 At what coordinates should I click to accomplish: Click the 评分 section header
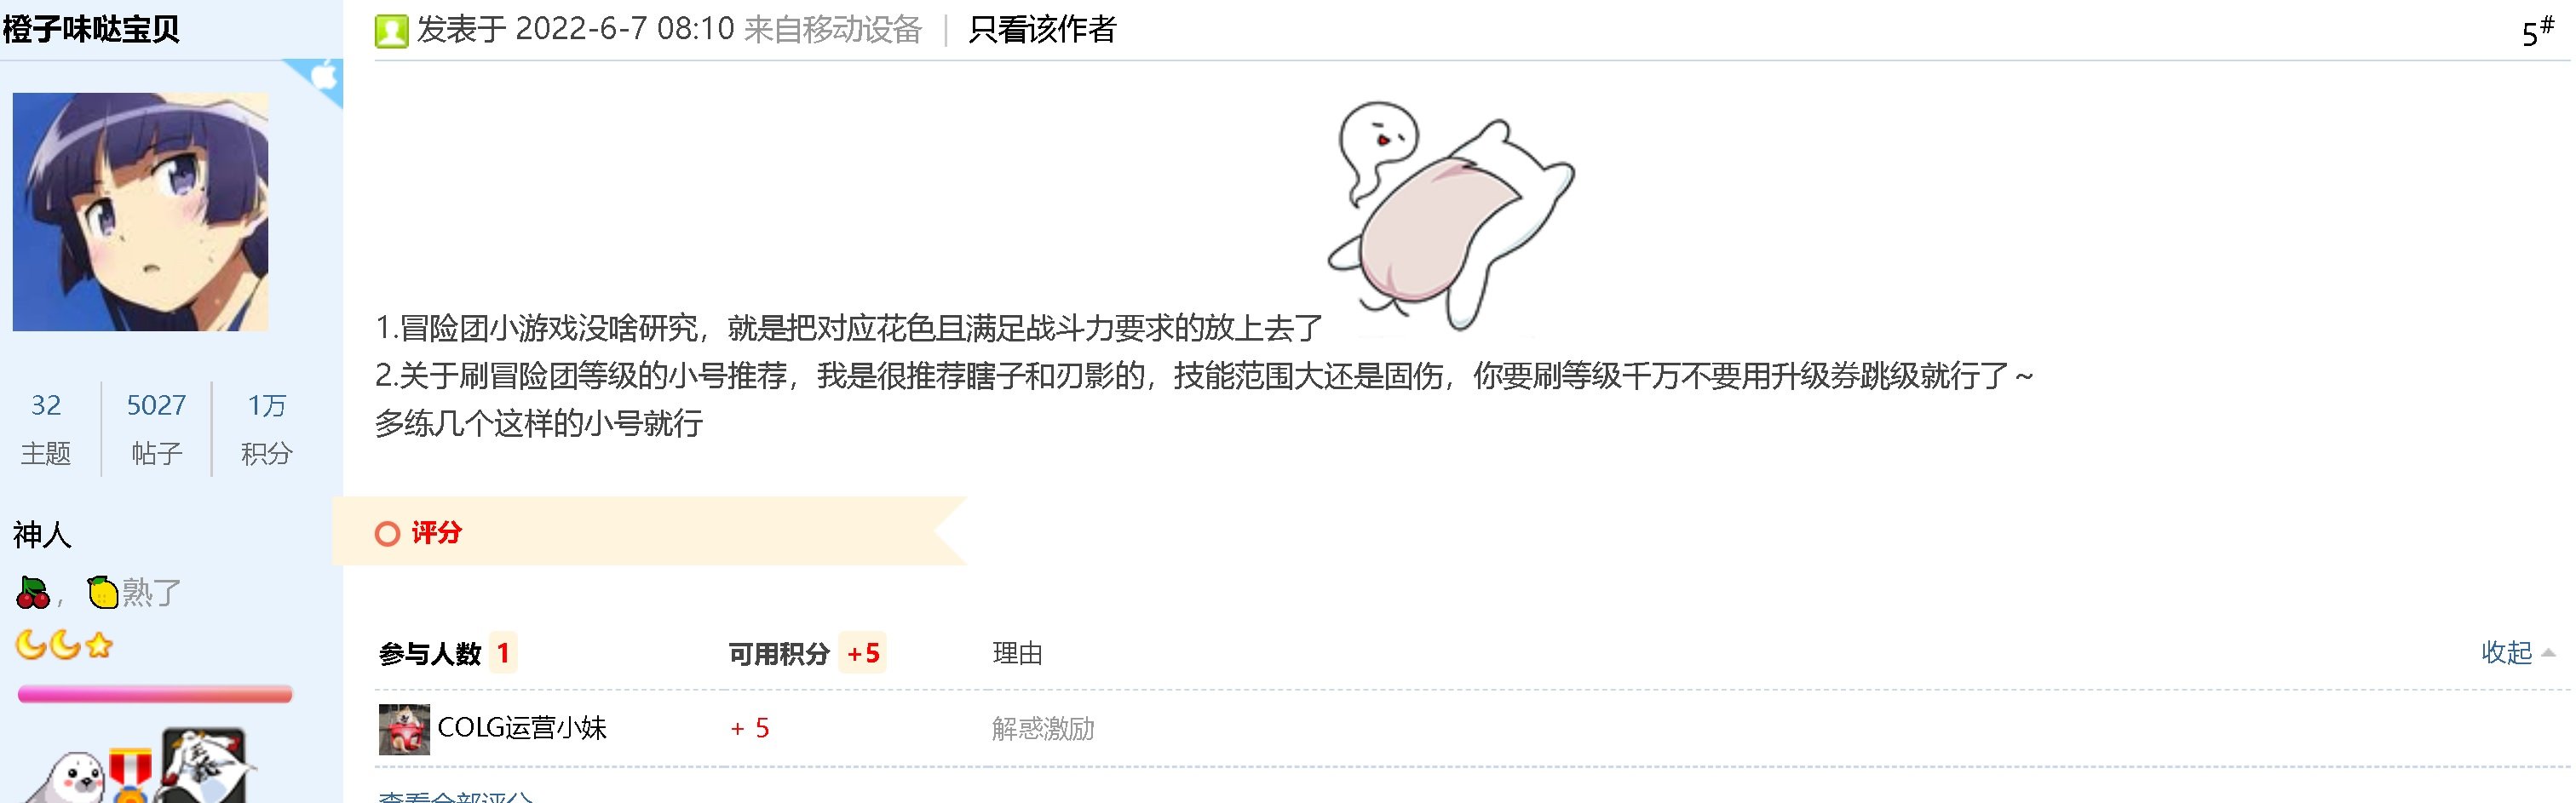click(436, 533)
